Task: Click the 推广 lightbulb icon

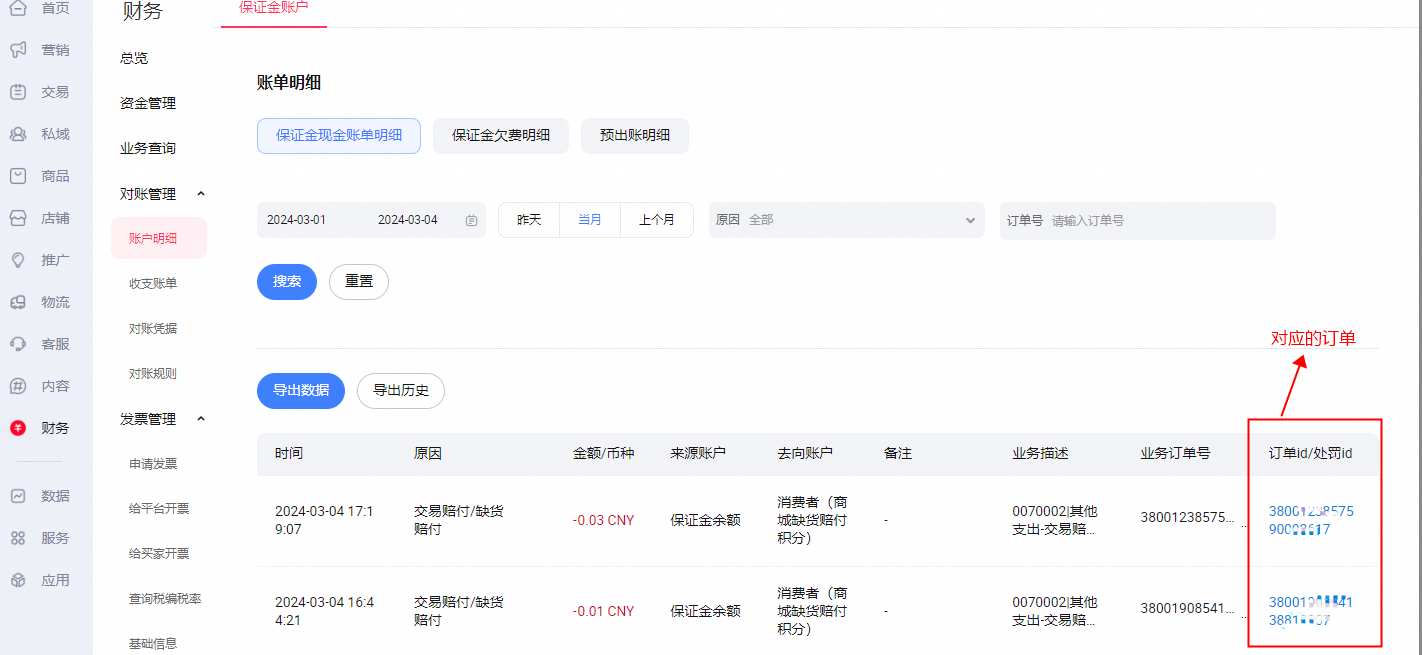Action: click(x=18, y=260)
